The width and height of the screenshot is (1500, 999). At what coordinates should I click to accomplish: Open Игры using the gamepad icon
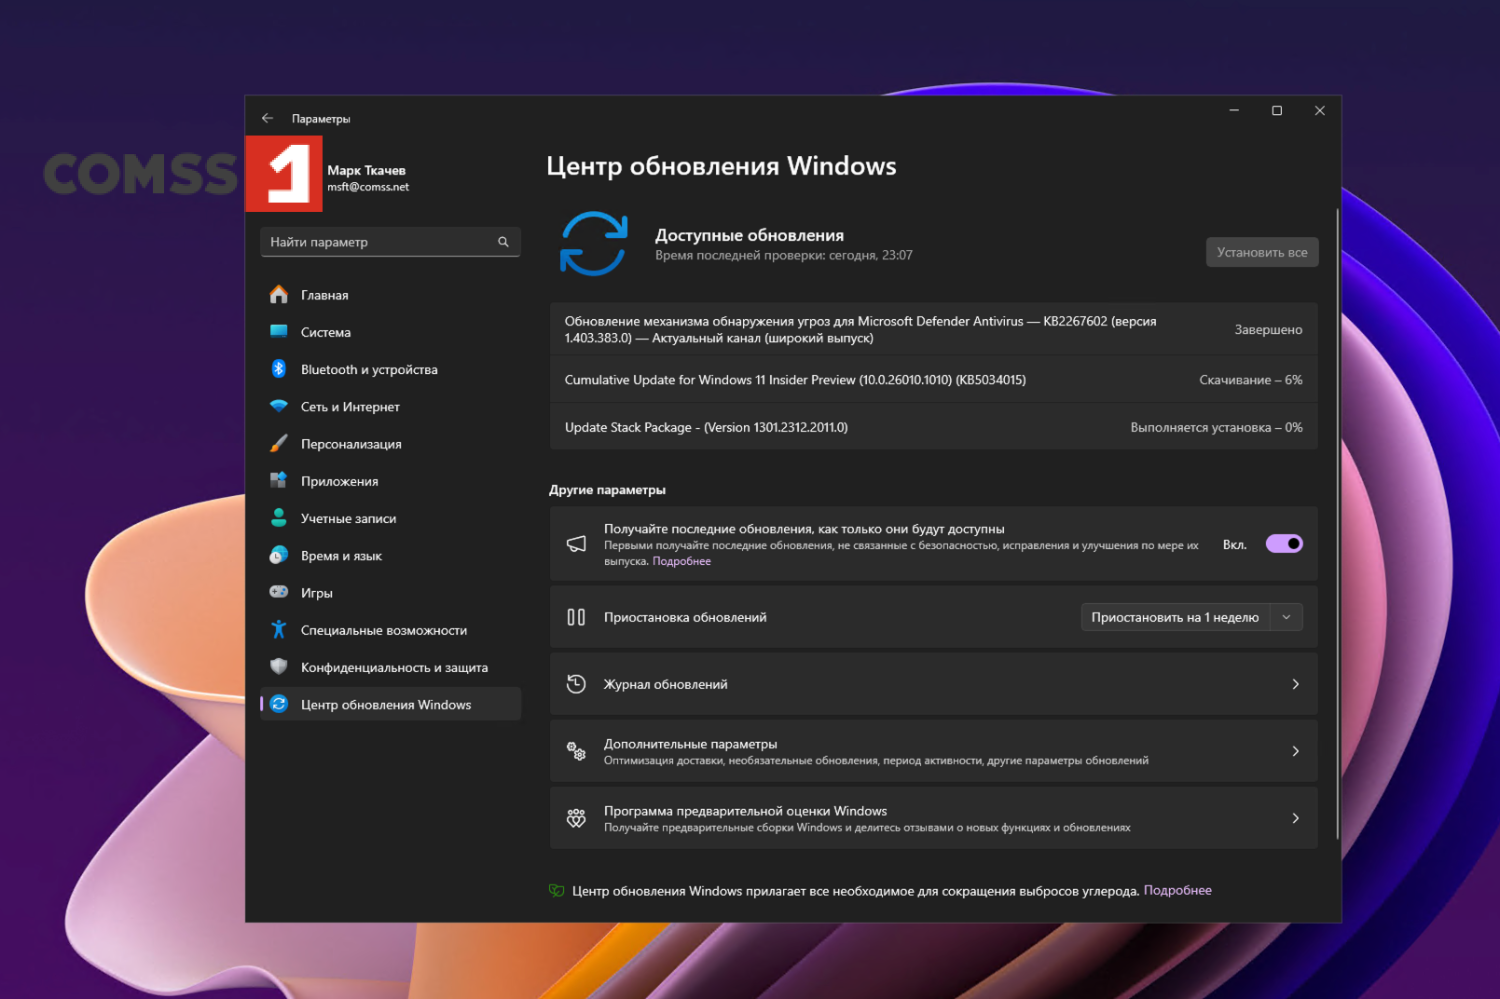click(x=279, y=592)
